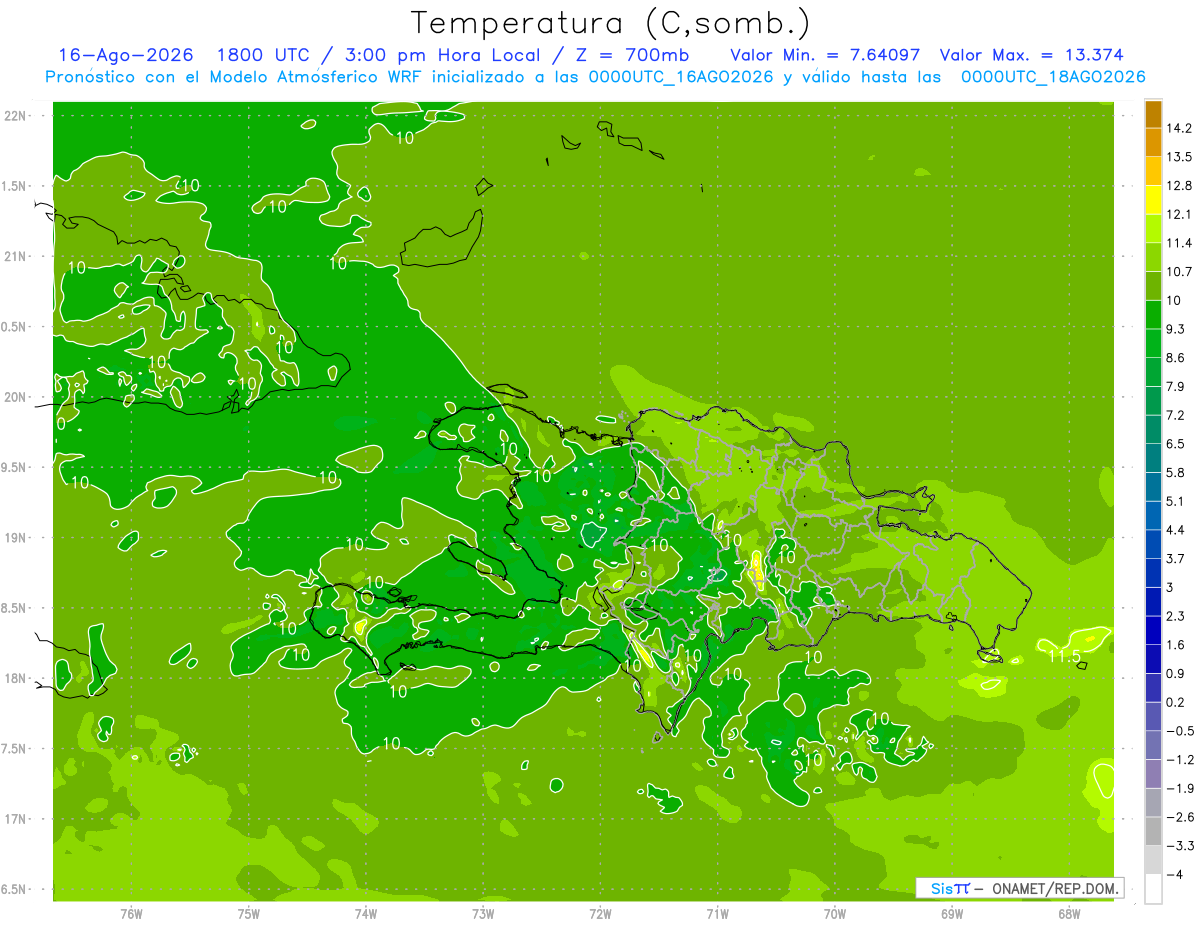The image size is (1200, 927).
Task: Click the colorbar value "1.6"
Action: (1176, 645)
